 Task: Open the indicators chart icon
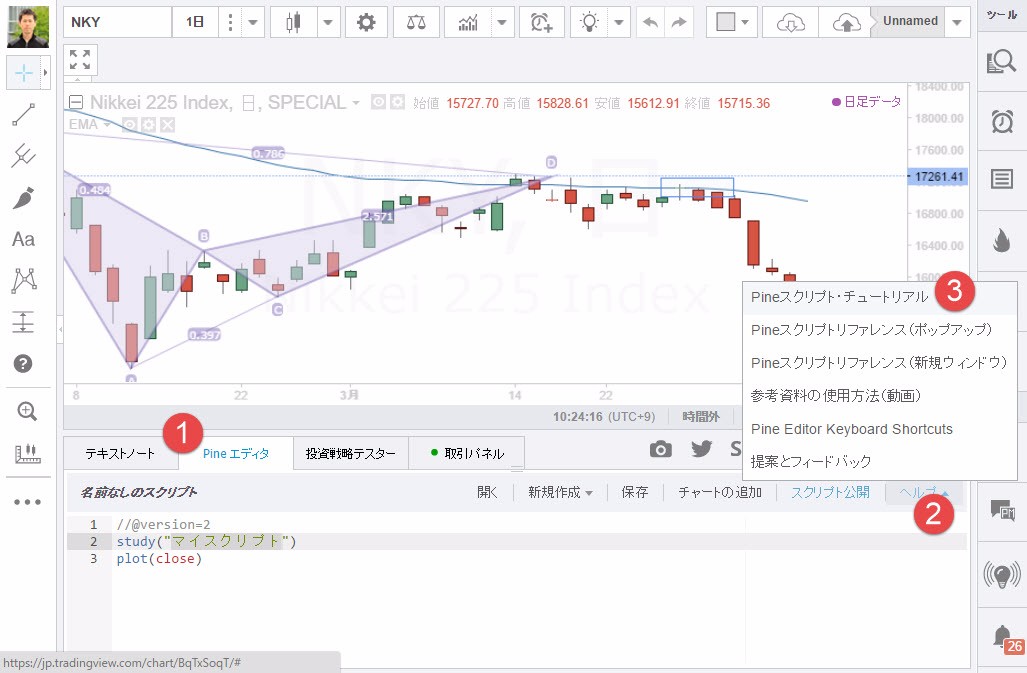click(468, 22)
